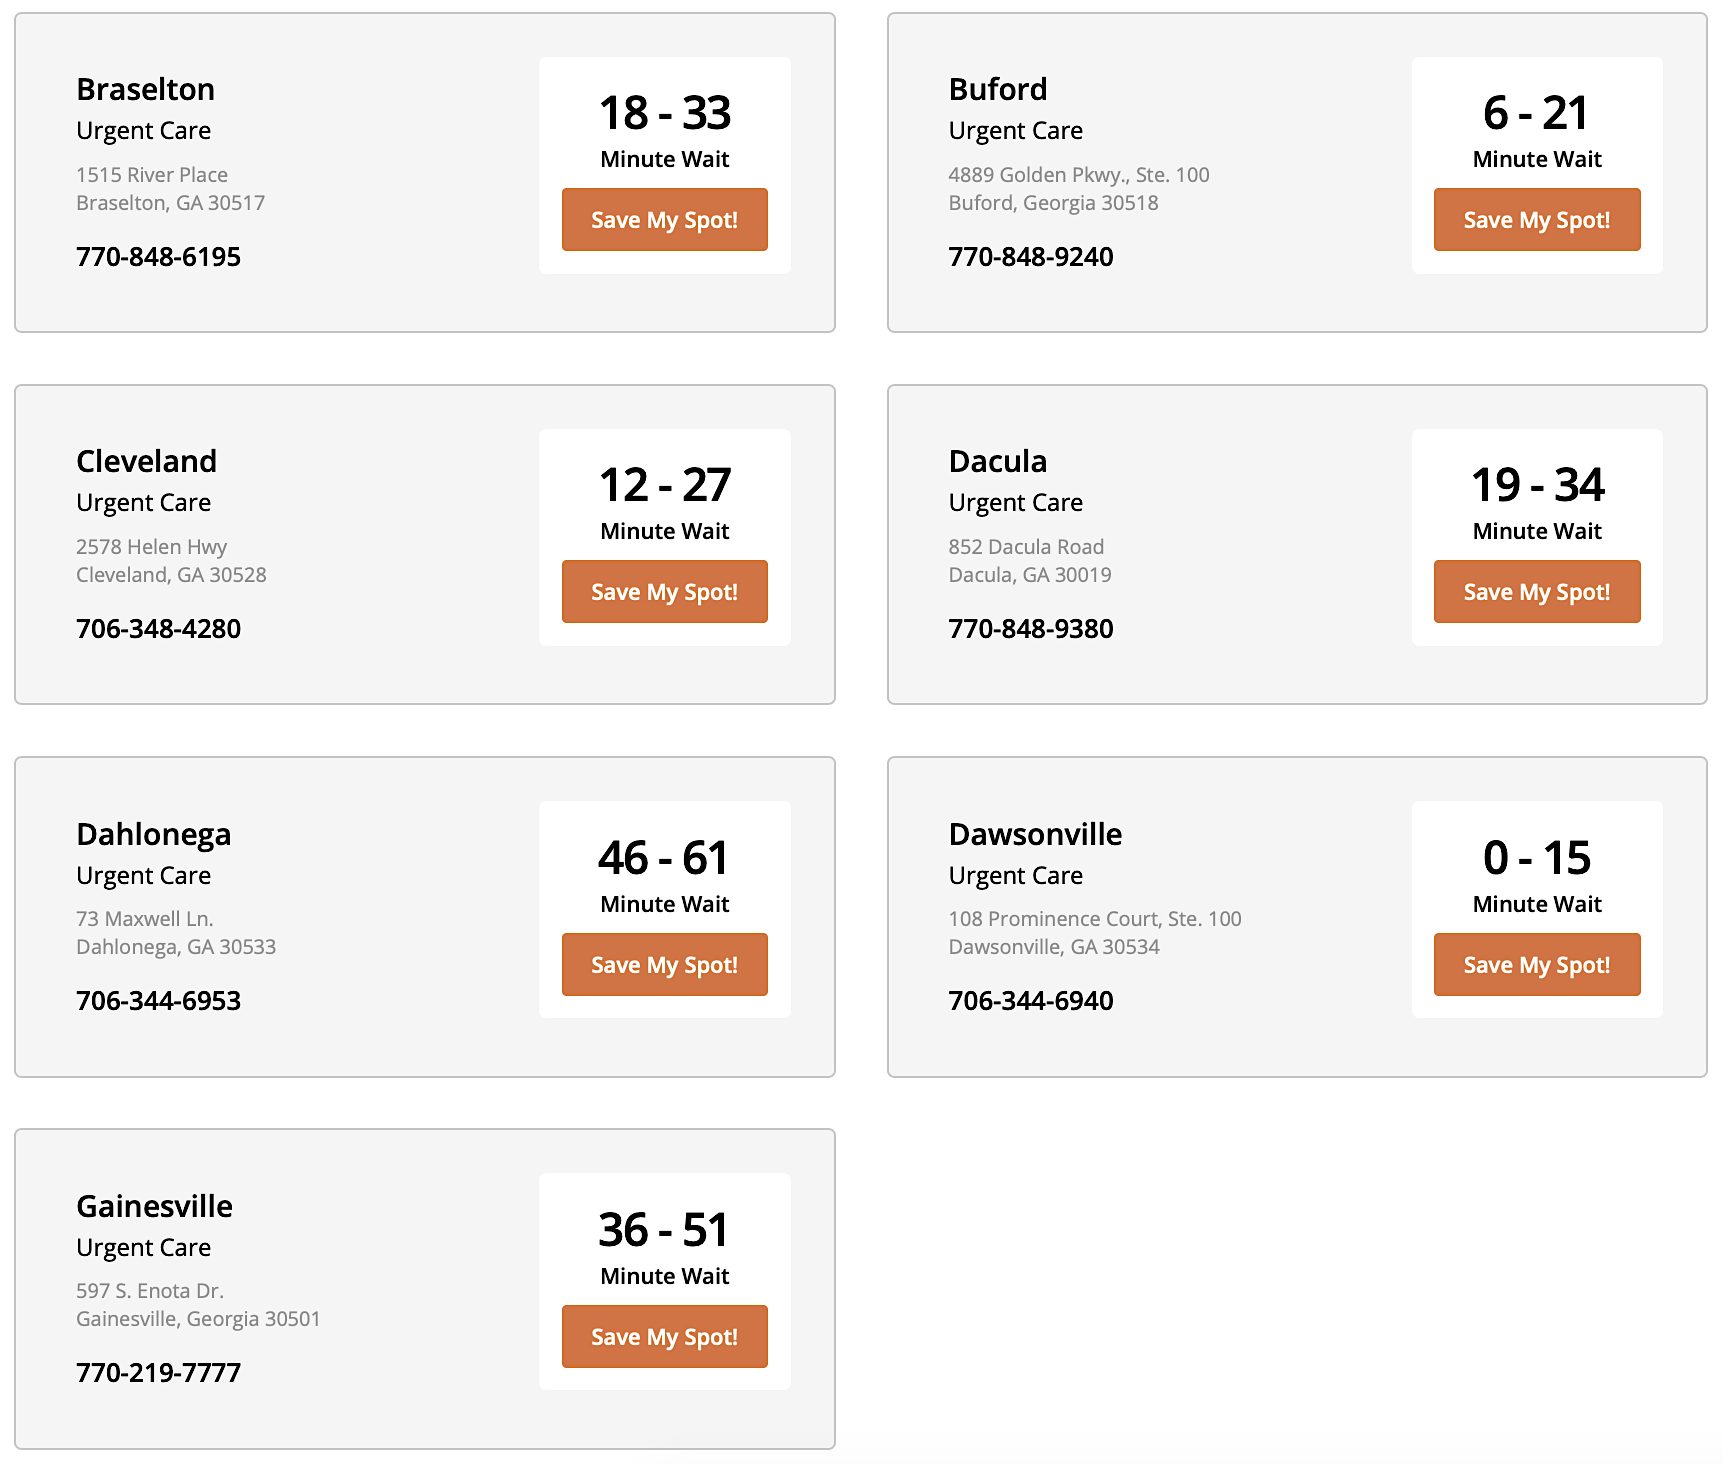
Task: Click Dawsonville phone 706-344-6940
Action: pos(1030,1001)
